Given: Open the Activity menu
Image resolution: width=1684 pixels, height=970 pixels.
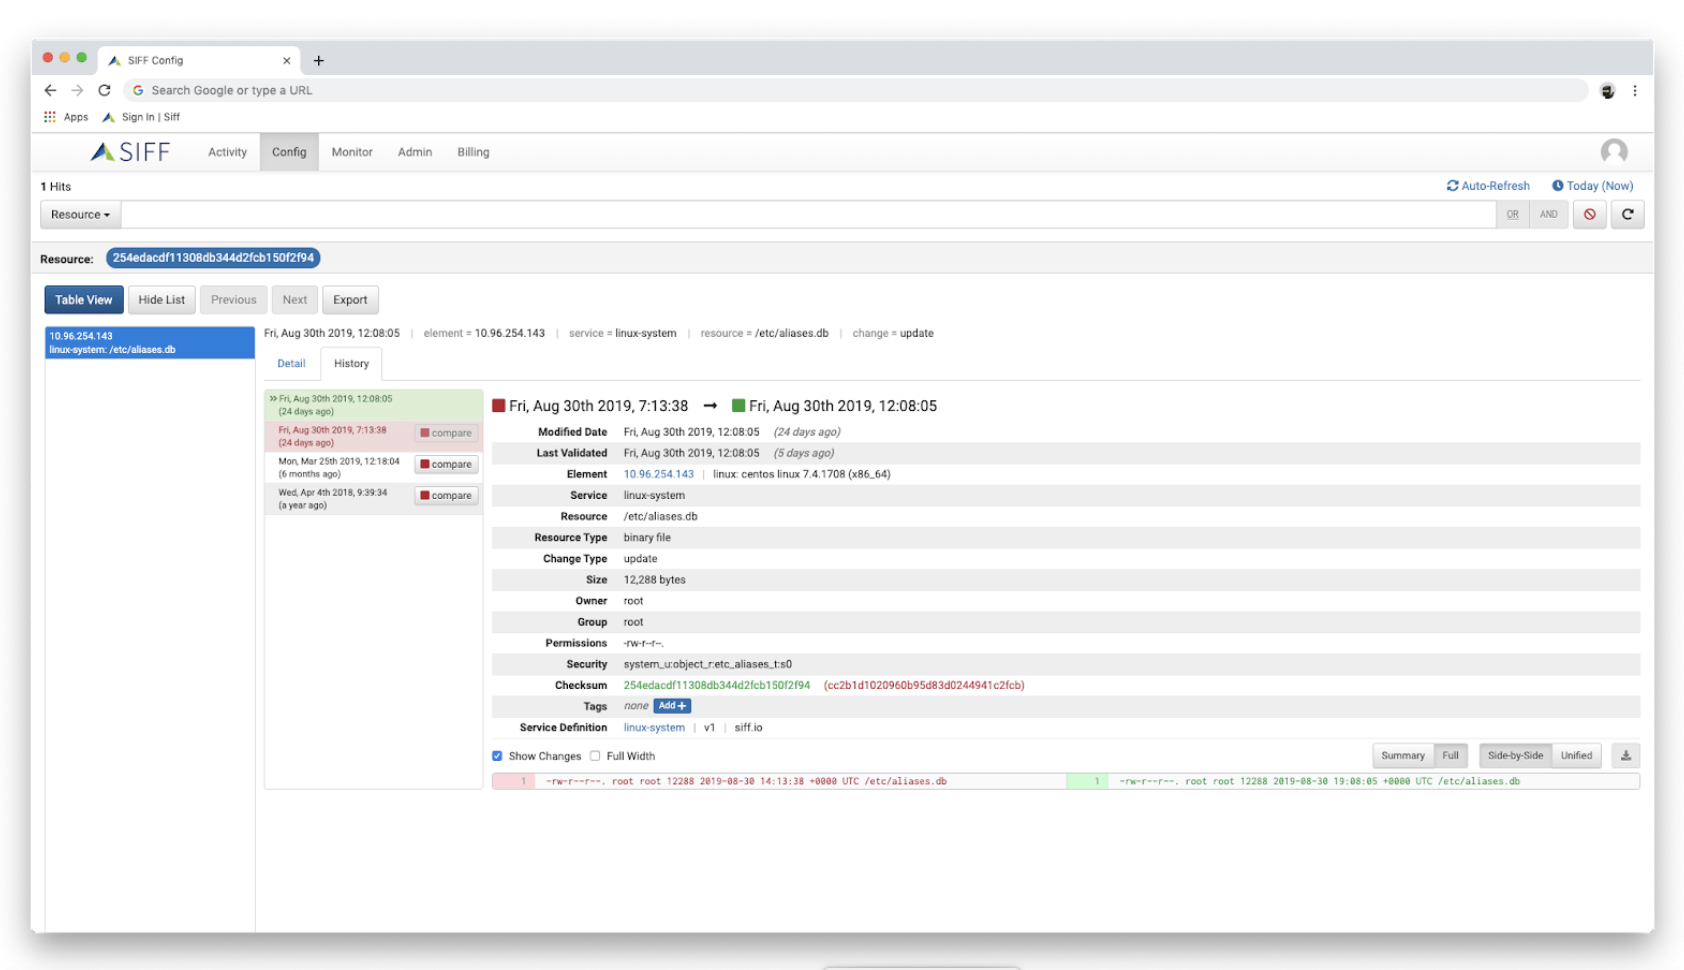Looking at the screenshot, I should coord(227,152).
